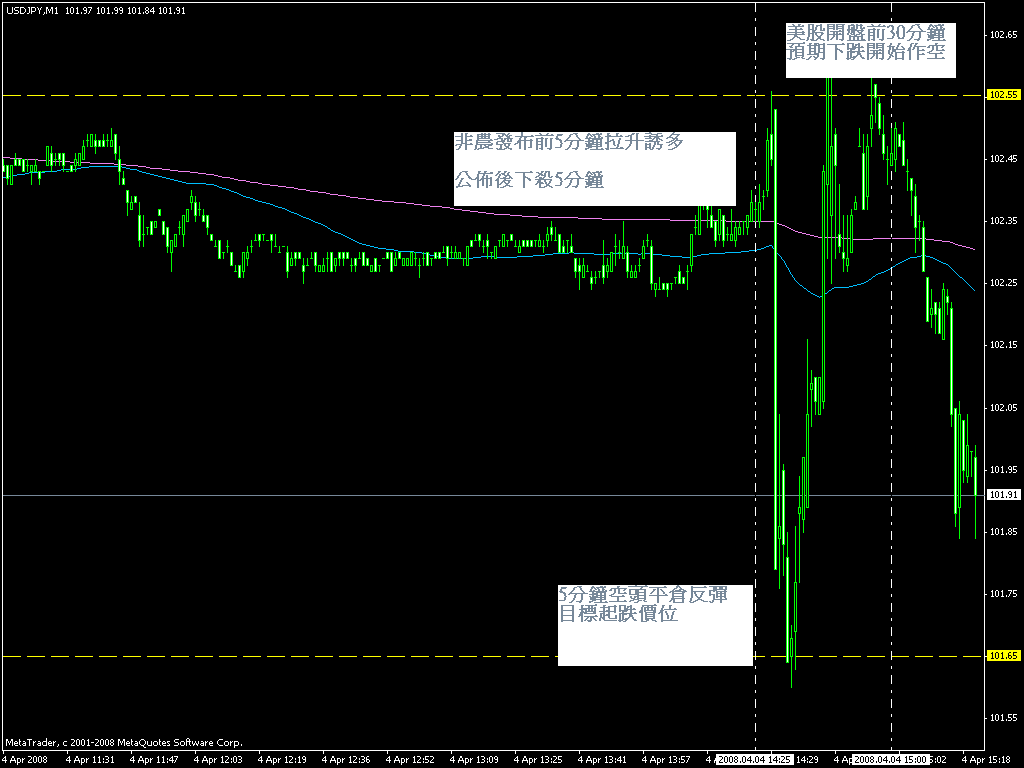1024x768 pixels.
Task: Click the 4 Apr 12:36 time label
Action: pyautogui.click(x=346, y=760)
